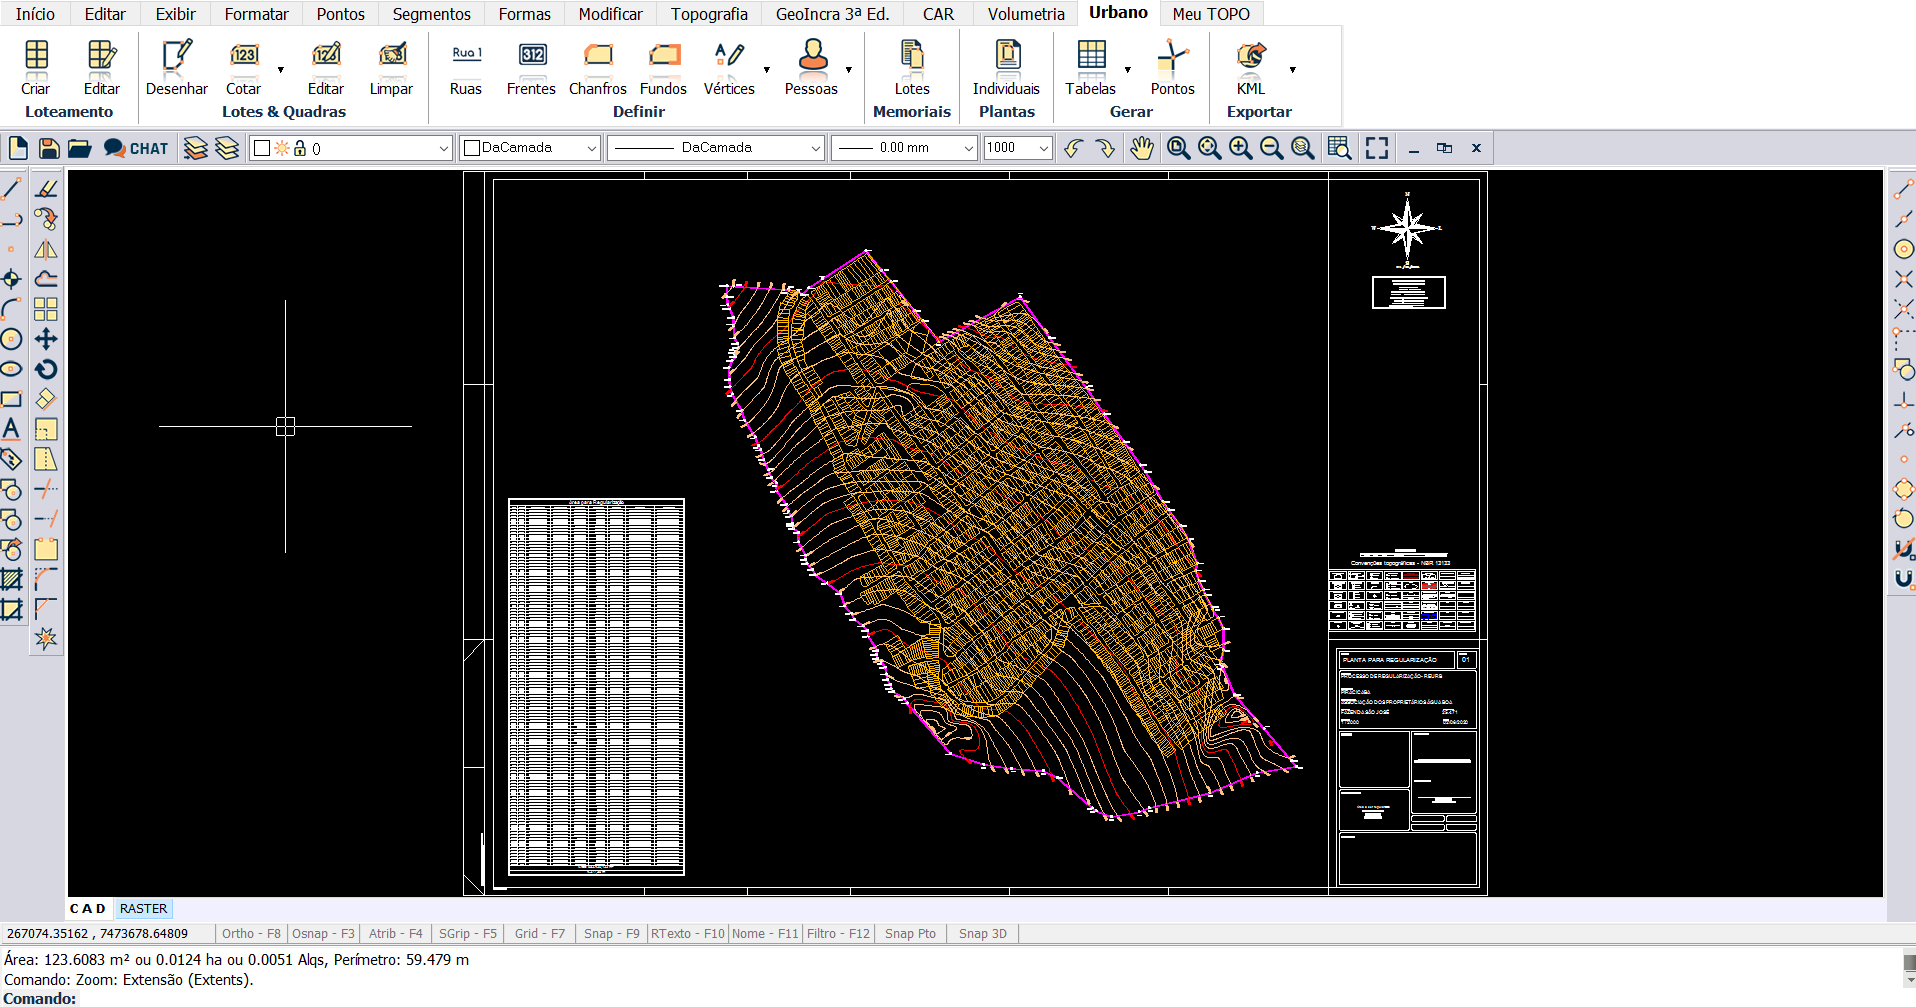Image resolution: width=1916 pixels, height=1007 pixels.
Task: Open Segmentos ribbon tab
Action: pos(432,14)
